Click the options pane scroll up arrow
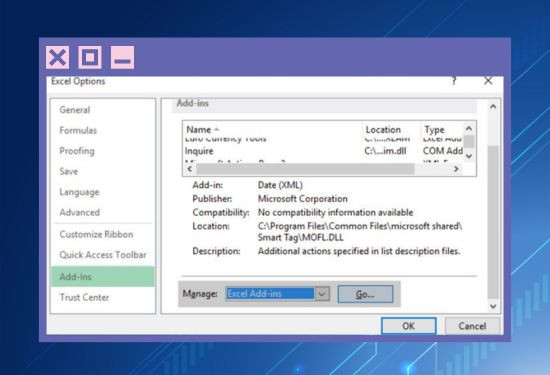Image resolution: width=550 pixels, height=375 pixels. tap(493, 106)
